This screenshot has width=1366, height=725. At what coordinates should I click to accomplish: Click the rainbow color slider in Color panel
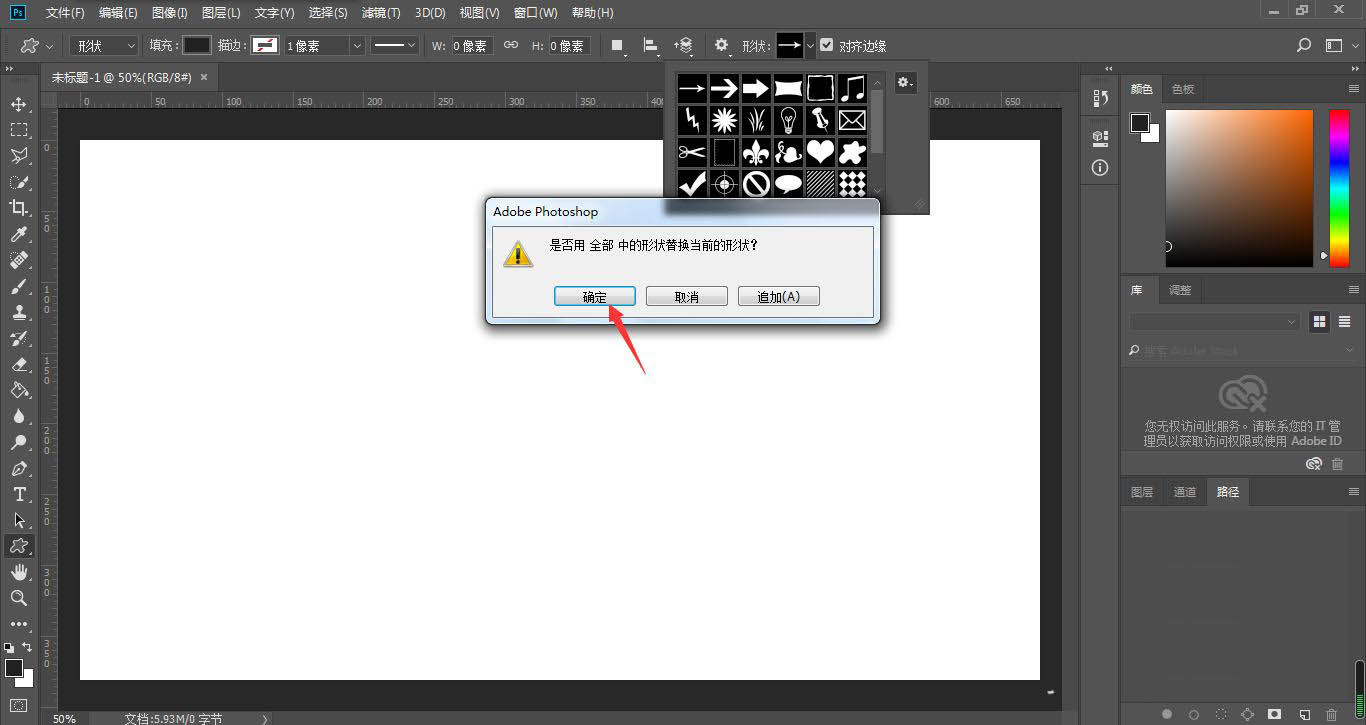point(1340,185)
